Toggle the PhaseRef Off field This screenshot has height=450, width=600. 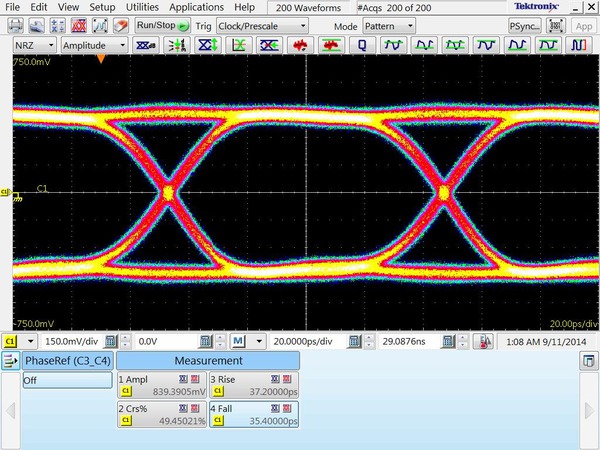point(67,380)
